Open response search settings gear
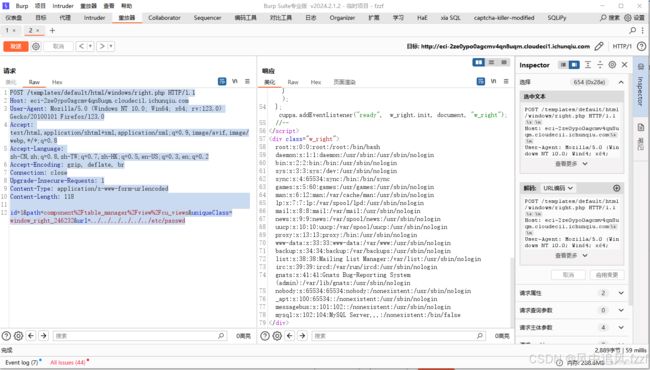Viewport: 650px width, 370px height. point(277,336)
